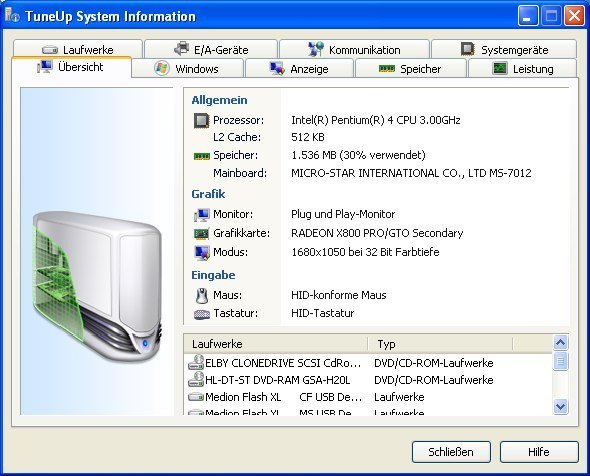This screenshot has width=590, height=476.
Task: Click the Allgemein section heading
Action: (x=219, y=100)
